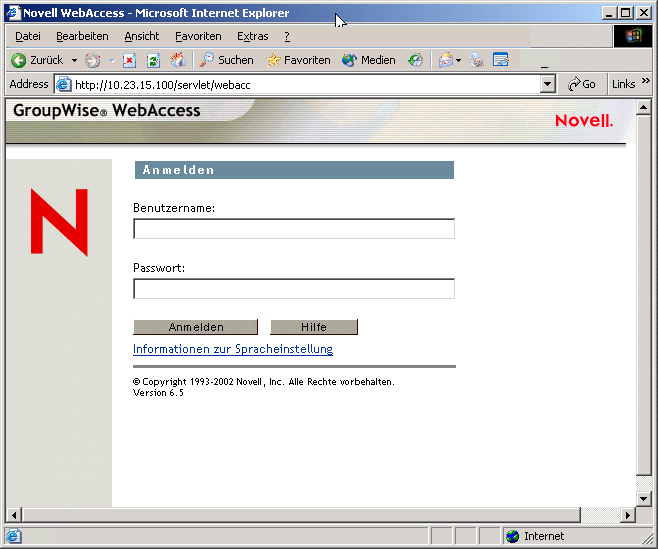Close the Internet Explorer window
Image resolution: width=658 pixels, height=549 pixels.
[x=644, y=13]
